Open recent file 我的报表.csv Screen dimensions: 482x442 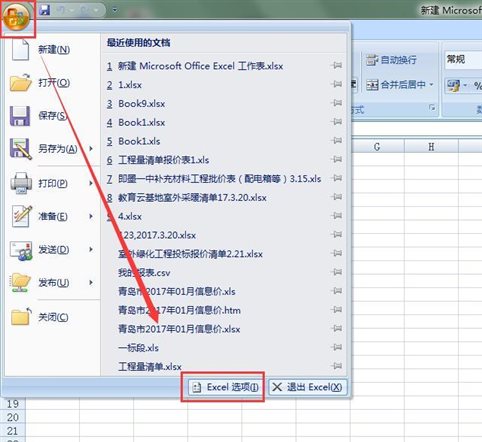pyautogui.click(x=144, y=273)
